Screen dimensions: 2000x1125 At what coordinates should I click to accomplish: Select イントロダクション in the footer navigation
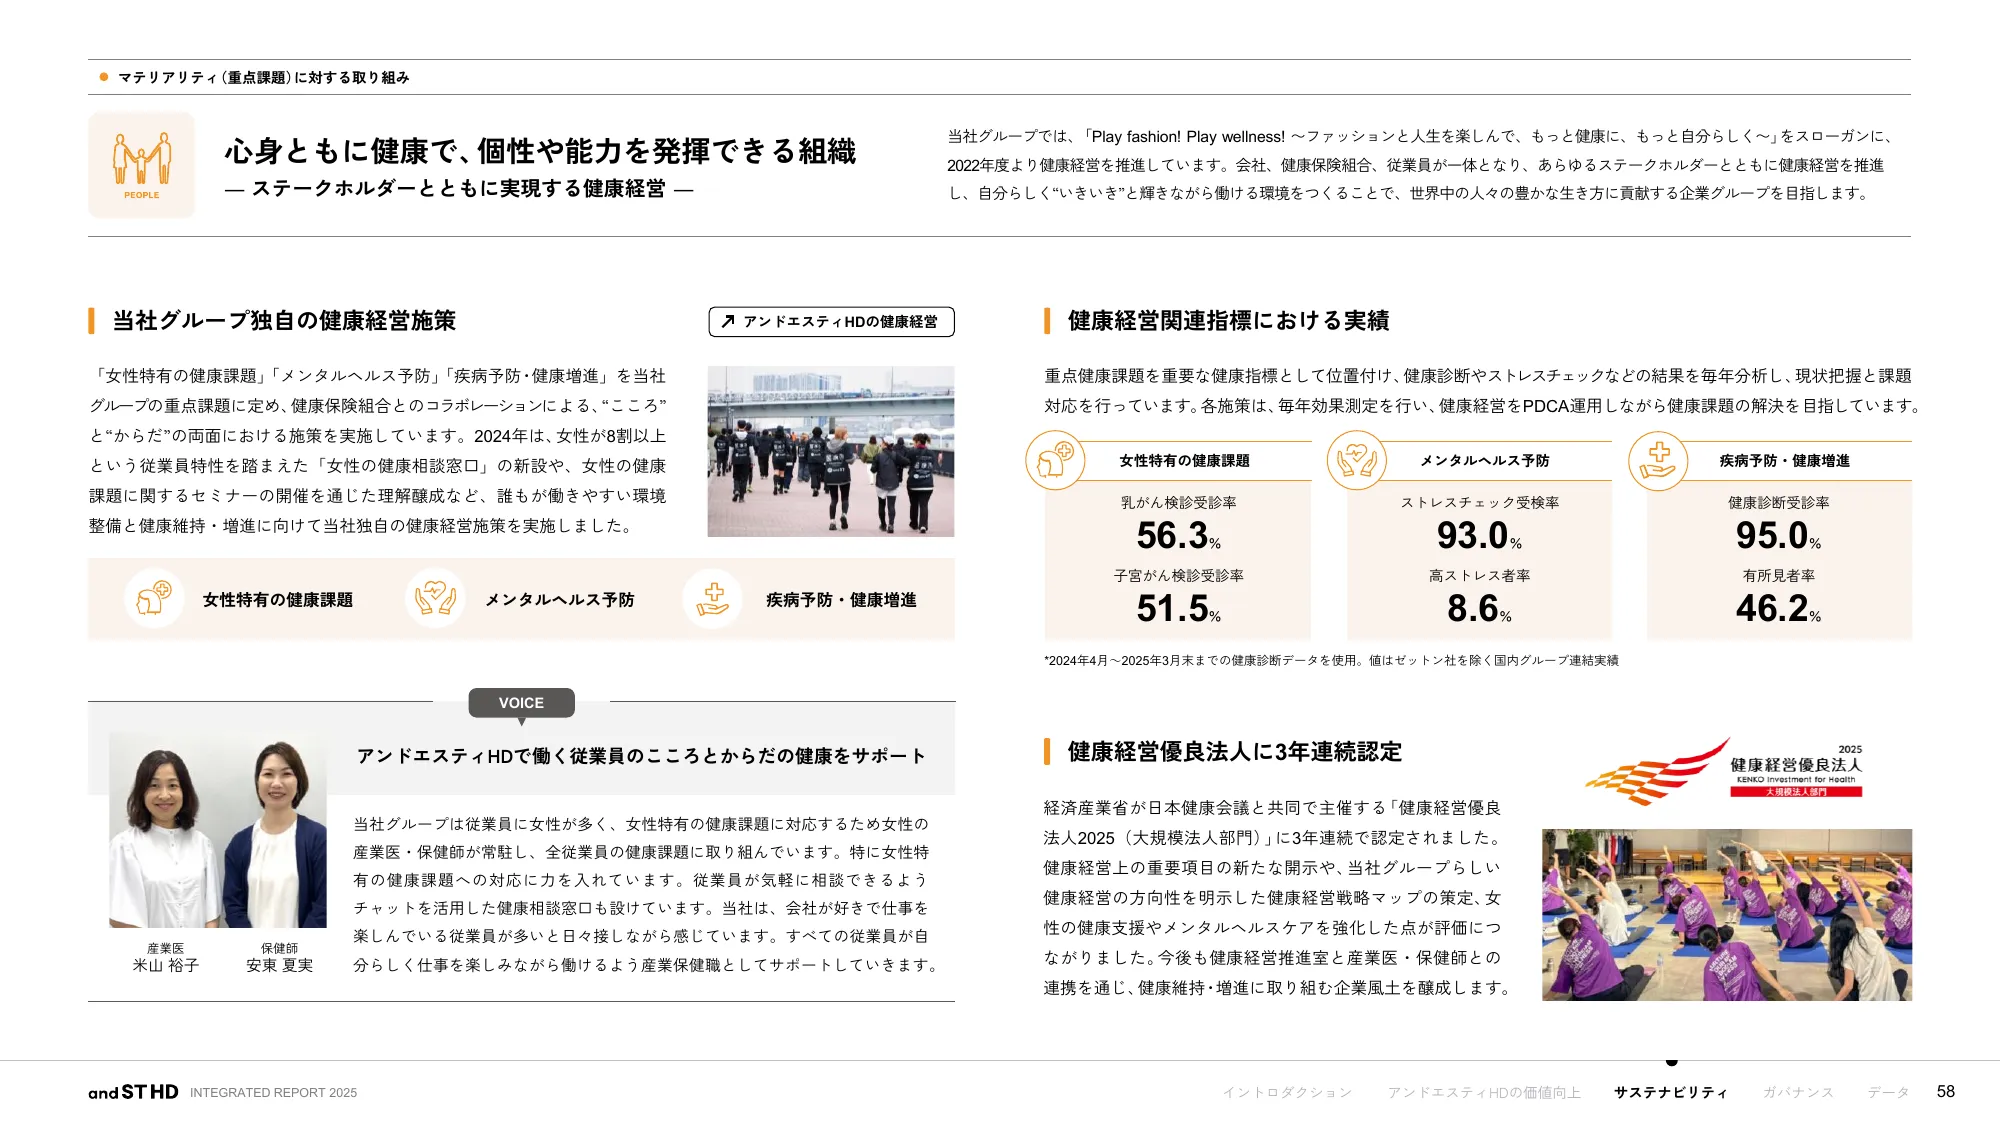1288,1092
